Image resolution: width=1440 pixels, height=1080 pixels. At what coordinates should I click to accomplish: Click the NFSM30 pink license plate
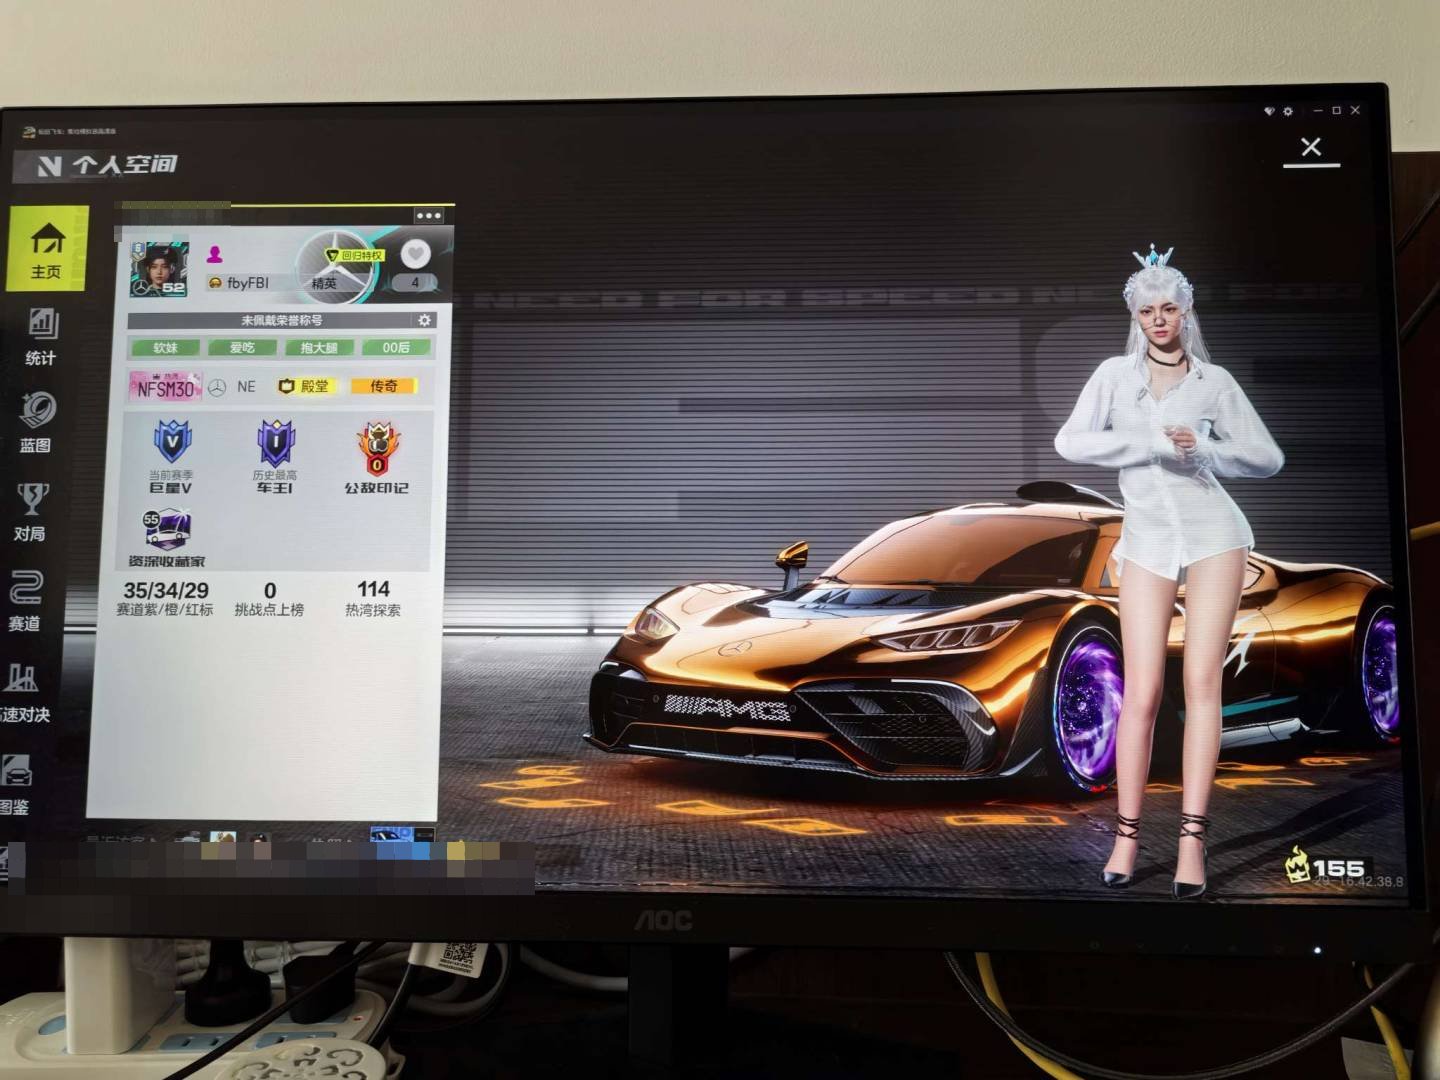165,388
